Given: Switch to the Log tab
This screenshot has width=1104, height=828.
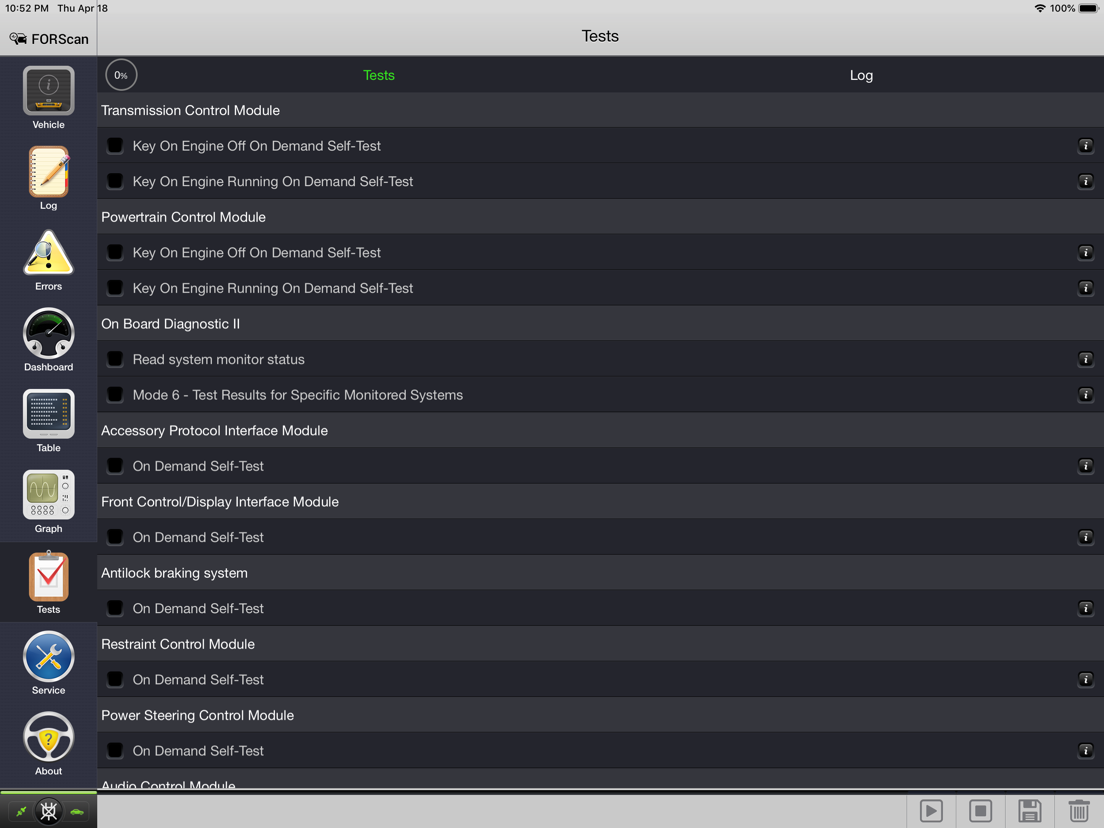Looking at the screenshot, I should tap(861, 75).
